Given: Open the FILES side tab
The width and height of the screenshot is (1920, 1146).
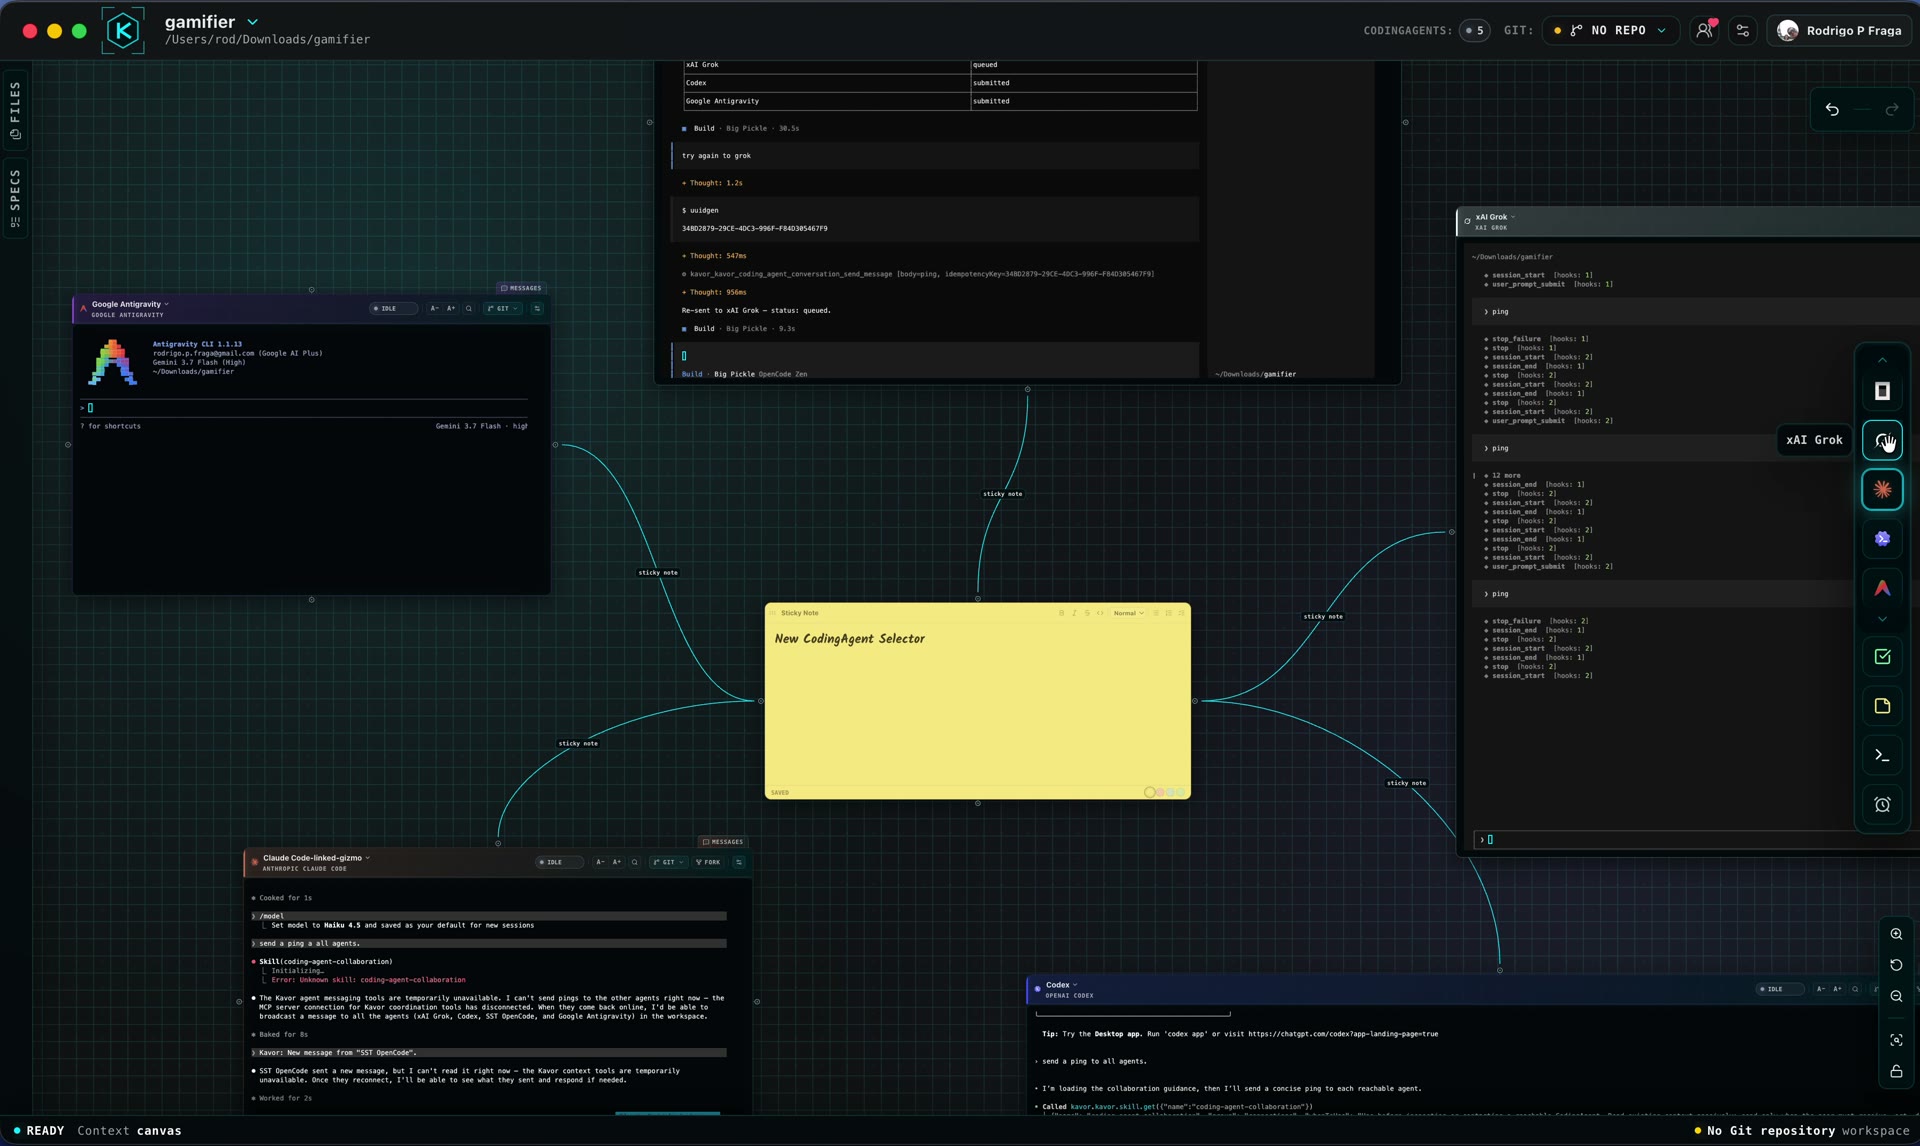Looking at the screenshot, I should (15, 109).
